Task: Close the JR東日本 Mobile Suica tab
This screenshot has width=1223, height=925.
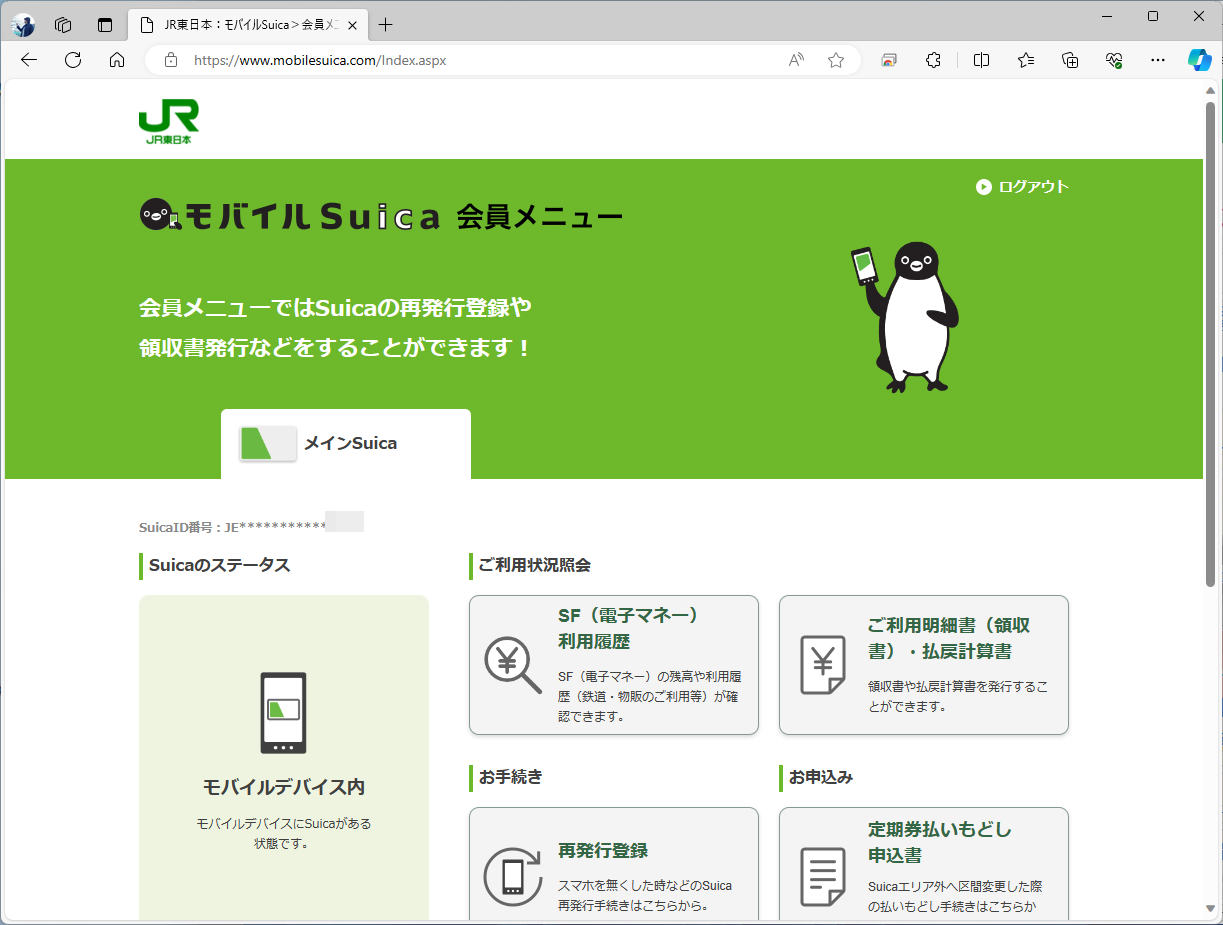Action: click(x=352, y=25)
